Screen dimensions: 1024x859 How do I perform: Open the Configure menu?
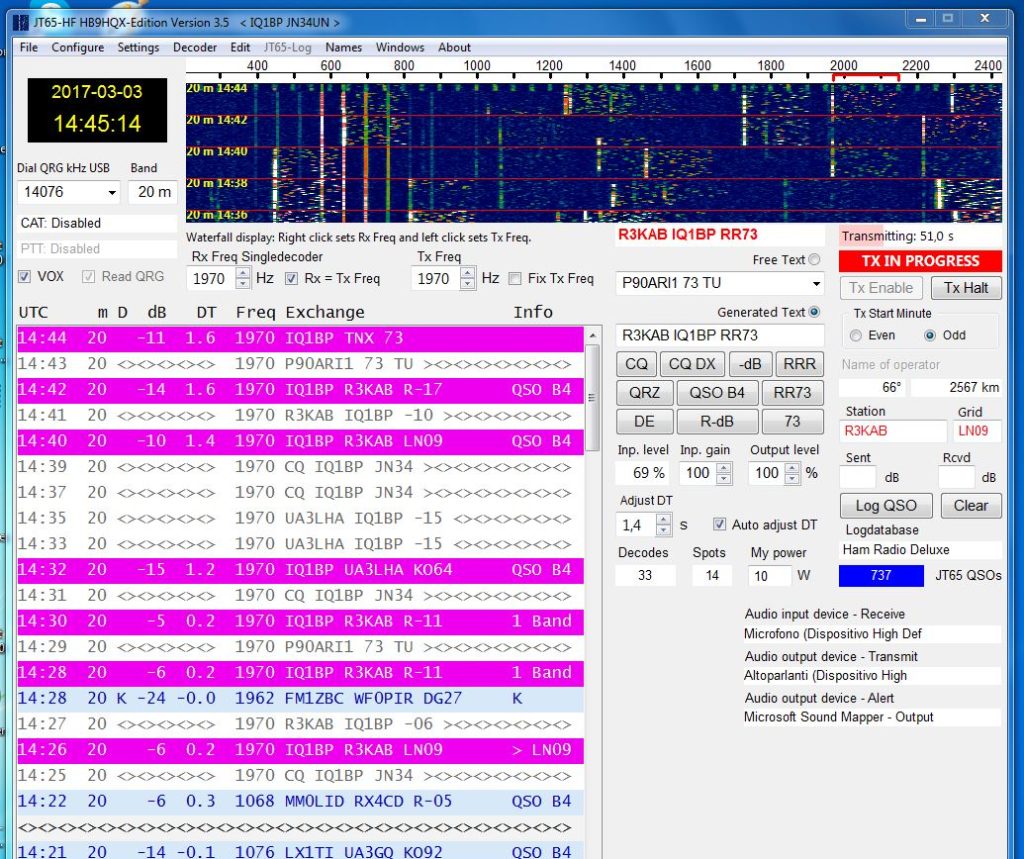click(x=77, y=47)
